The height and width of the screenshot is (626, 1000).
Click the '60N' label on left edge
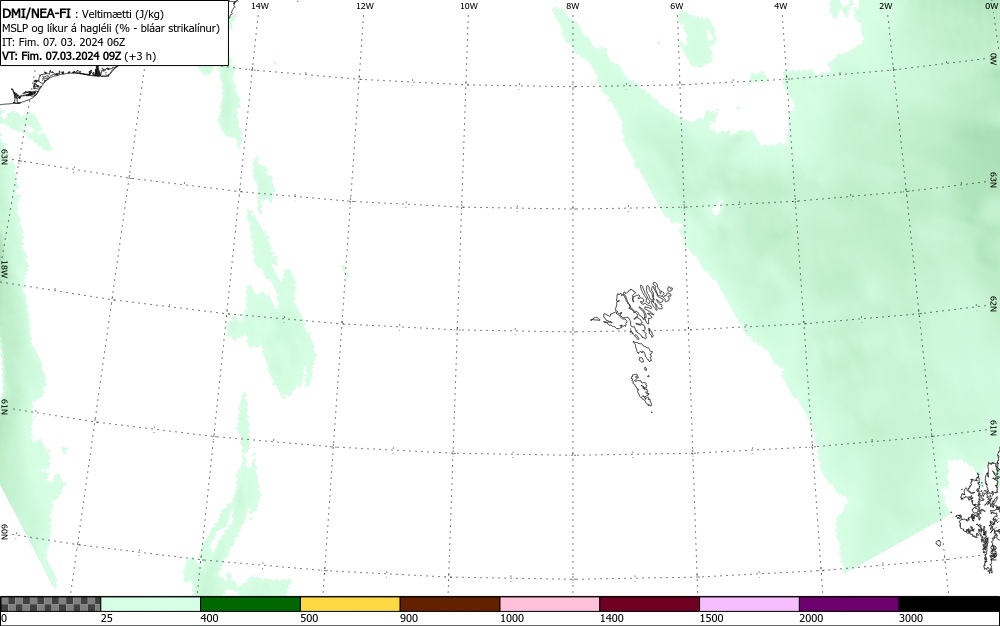point(4,532)
